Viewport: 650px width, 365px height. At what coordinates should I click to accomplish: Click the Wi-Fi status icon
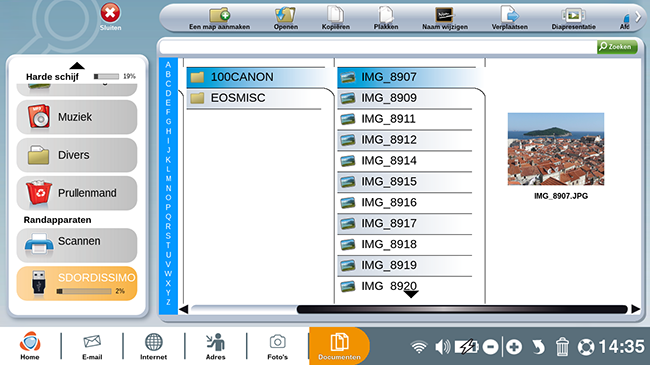[x=419, y=347]
